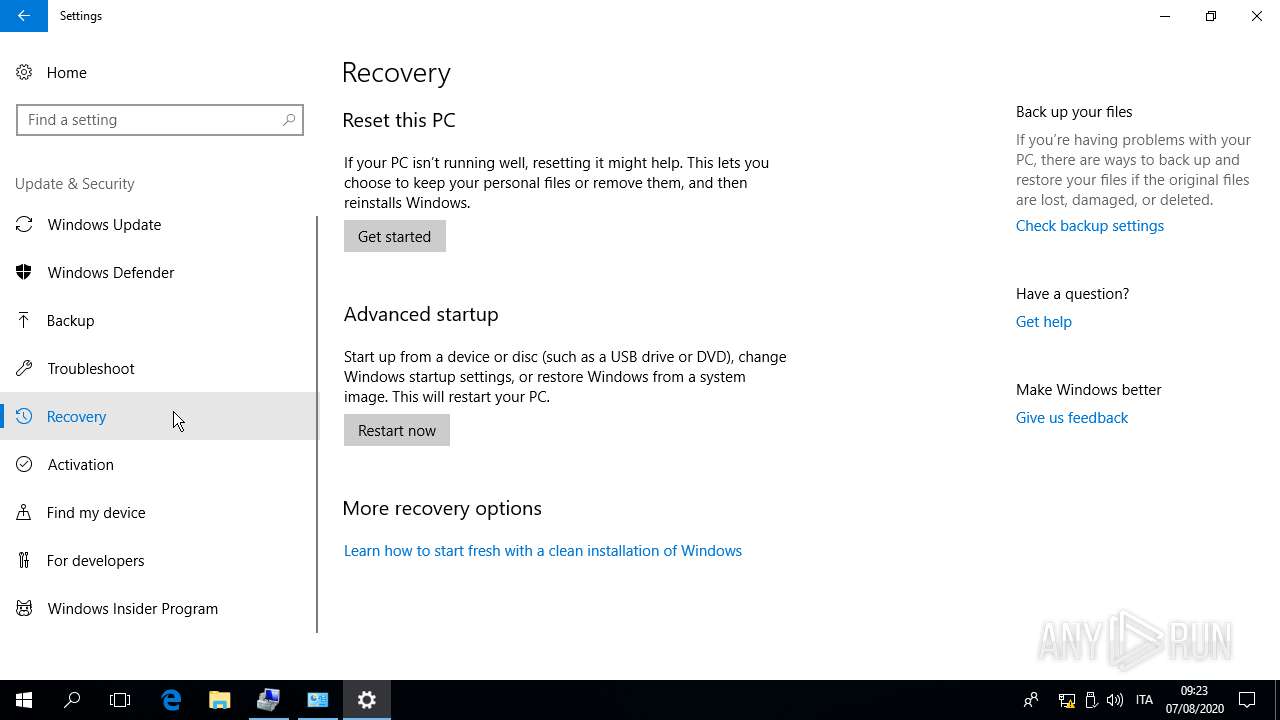This screenshot has height=720, width=1280.
Task: Select the search magnifier in Find a setting
Action: point(288,119)
